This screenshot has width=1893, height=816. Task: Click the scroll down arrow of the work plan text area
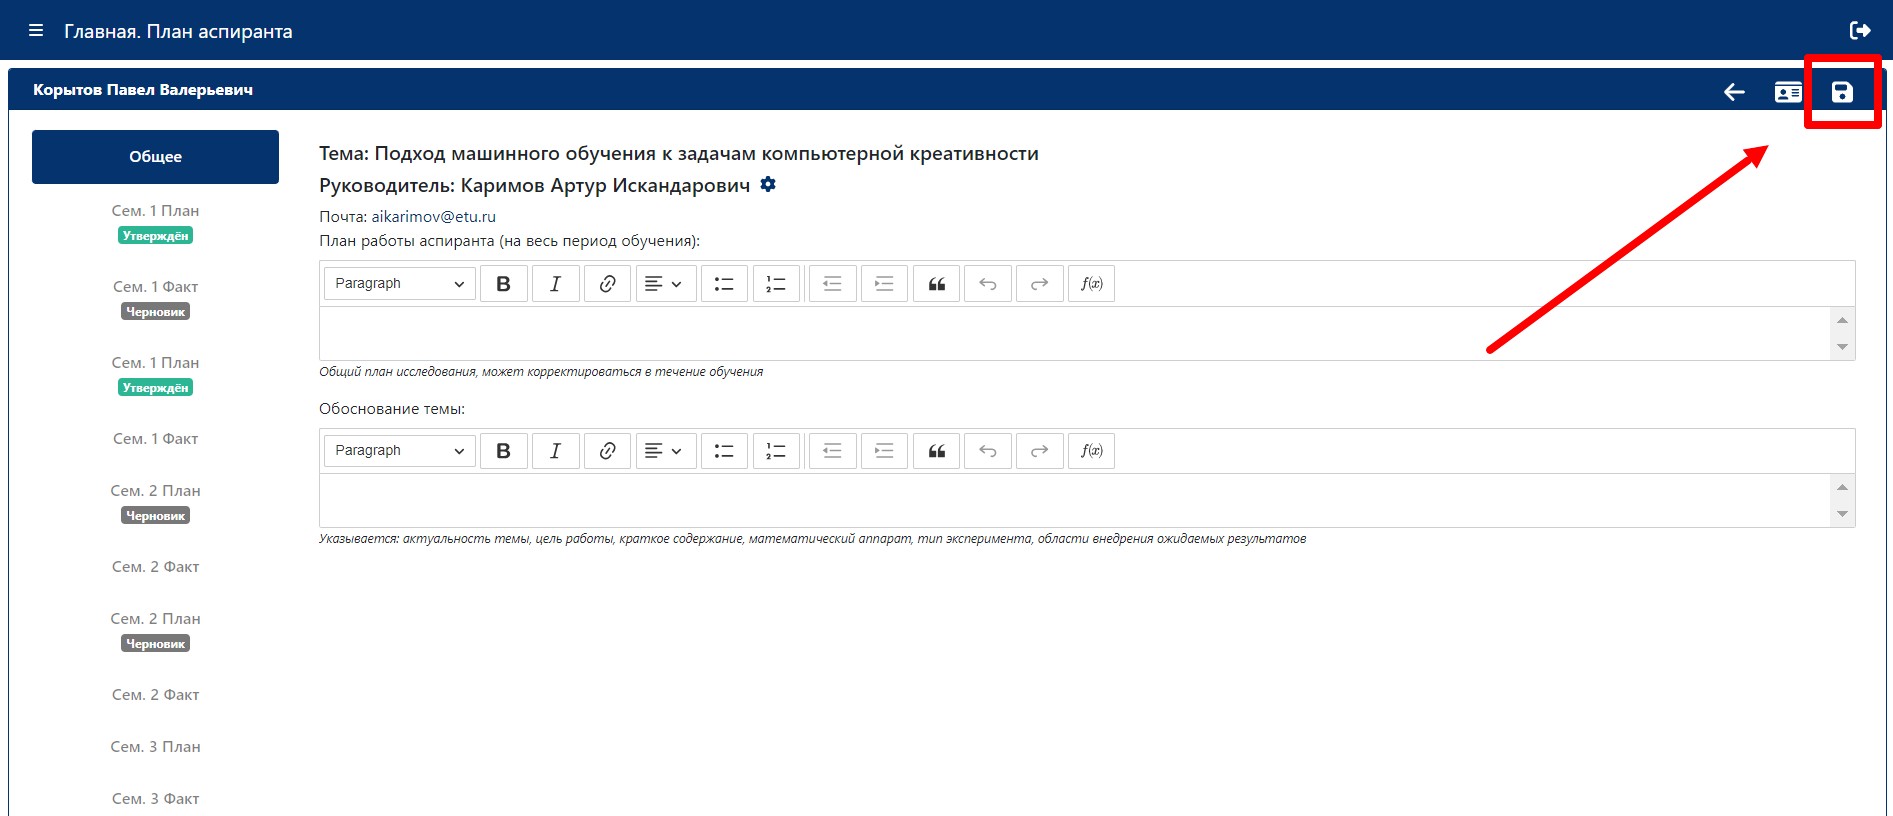(1842, 347)
